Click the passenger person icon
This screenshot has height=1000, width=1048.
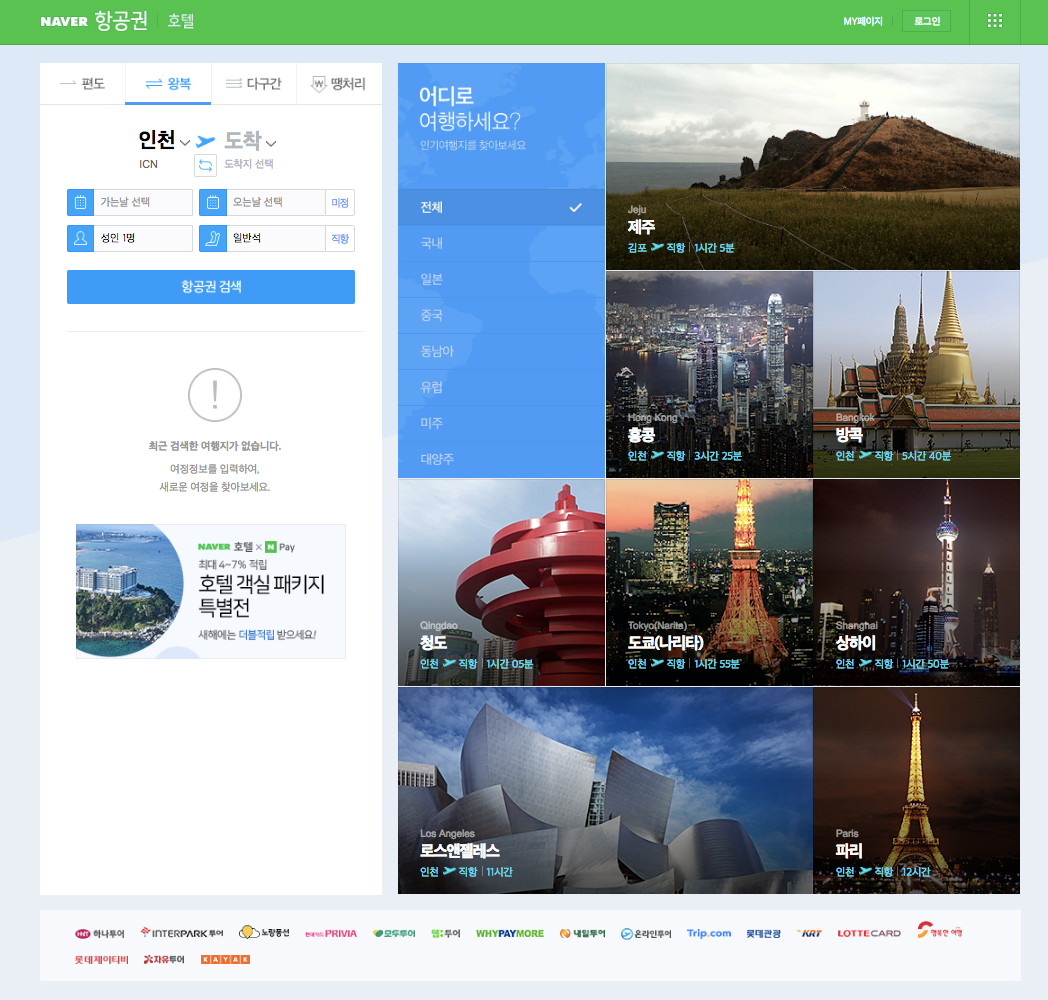(x=80, y=238)
